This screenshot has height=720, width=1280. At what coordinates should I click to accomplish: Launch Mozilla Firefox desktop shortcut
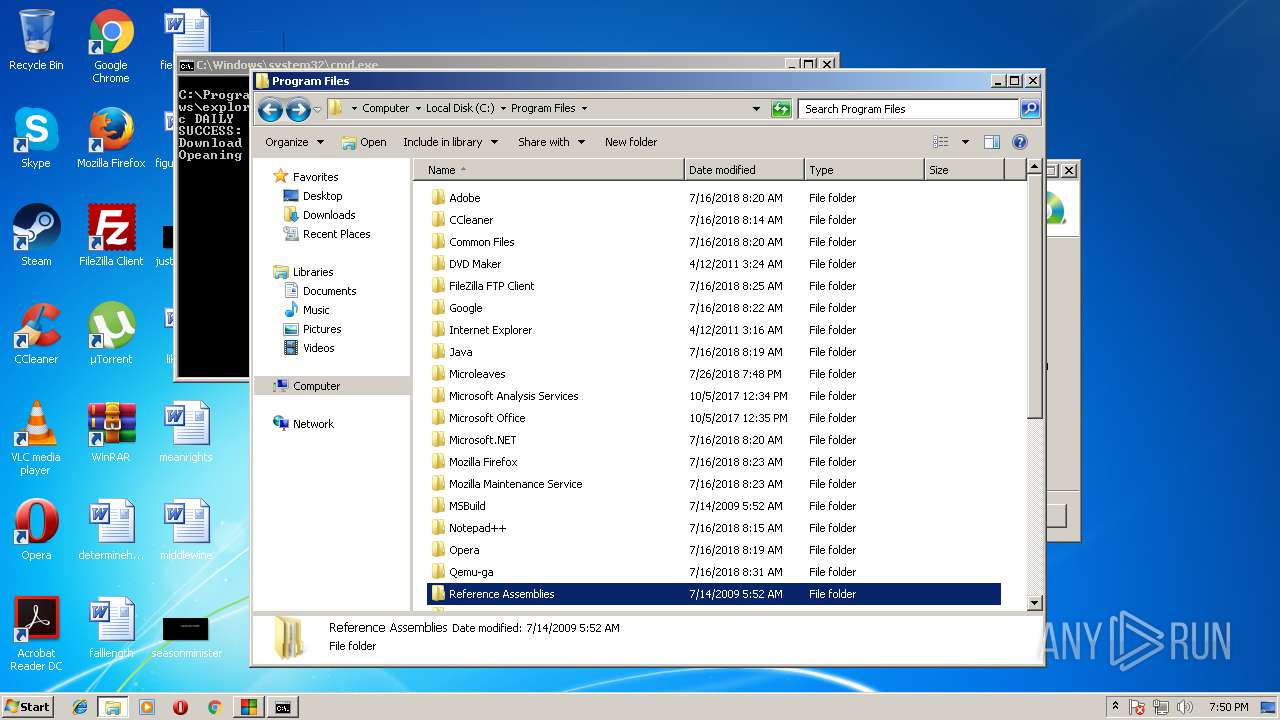(111, 138)
